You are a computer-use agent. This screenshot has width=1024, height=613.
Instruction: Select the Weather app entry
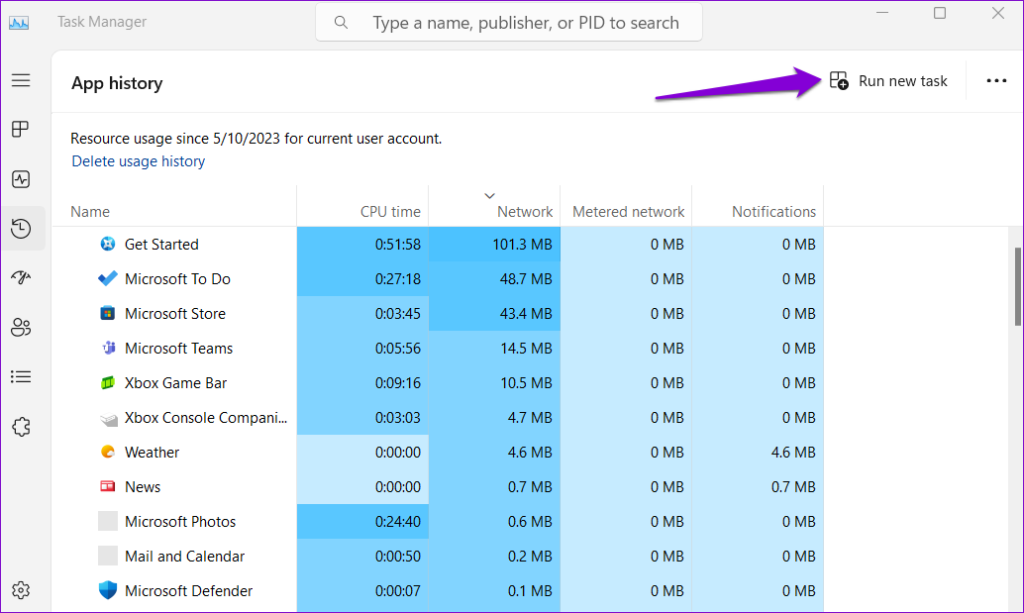coord(152,452)
